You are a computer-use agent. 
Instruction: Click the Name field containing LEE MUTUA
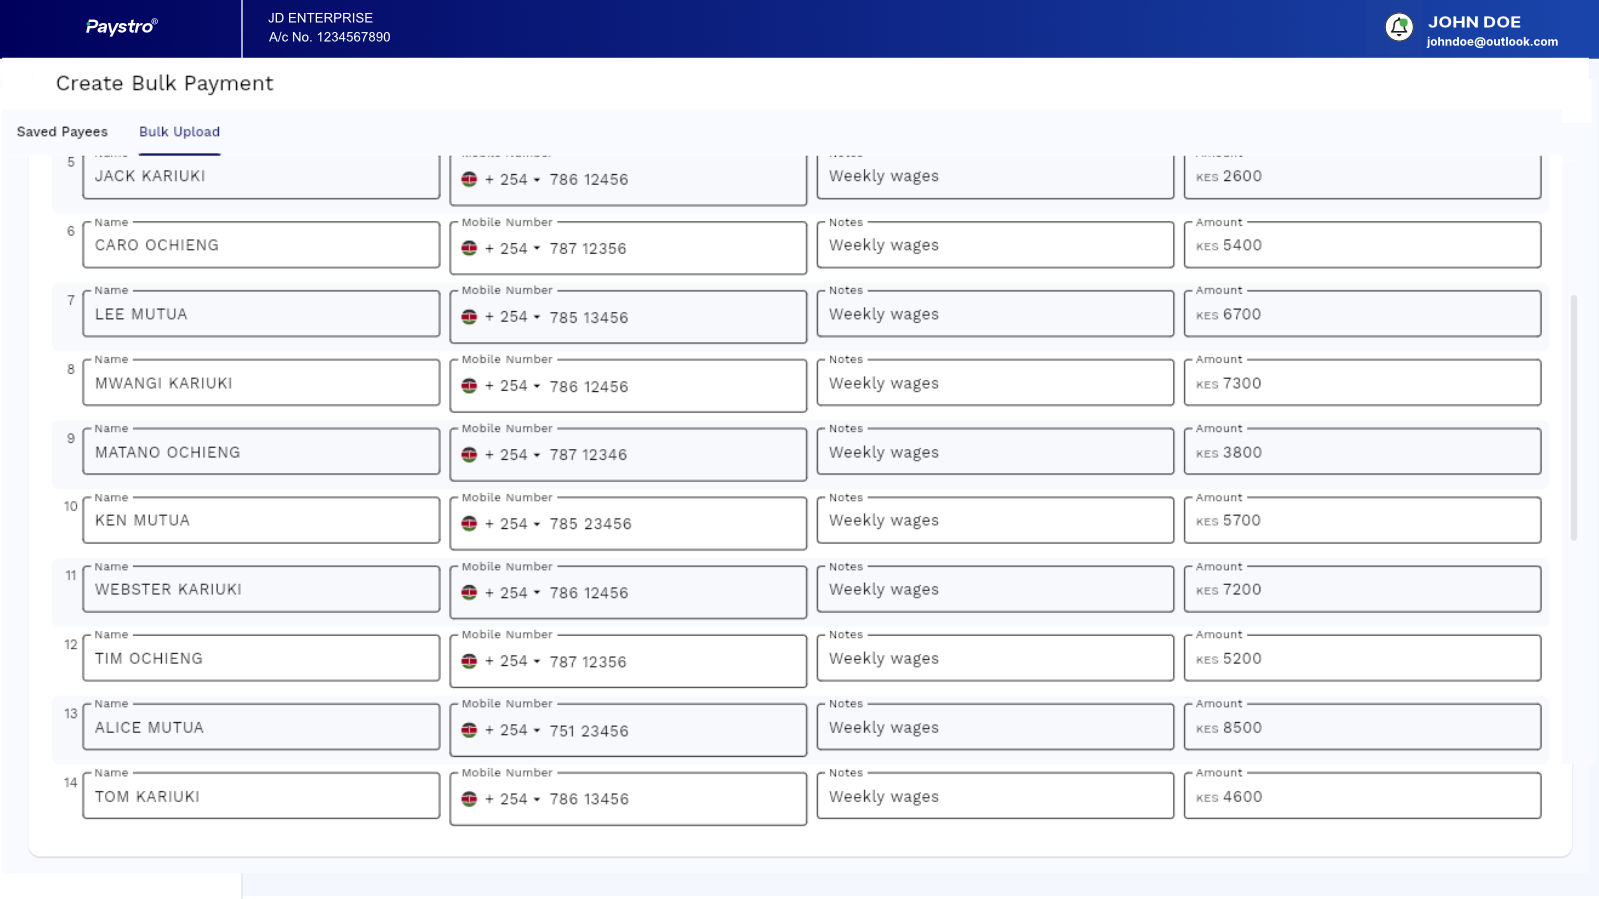261,314
